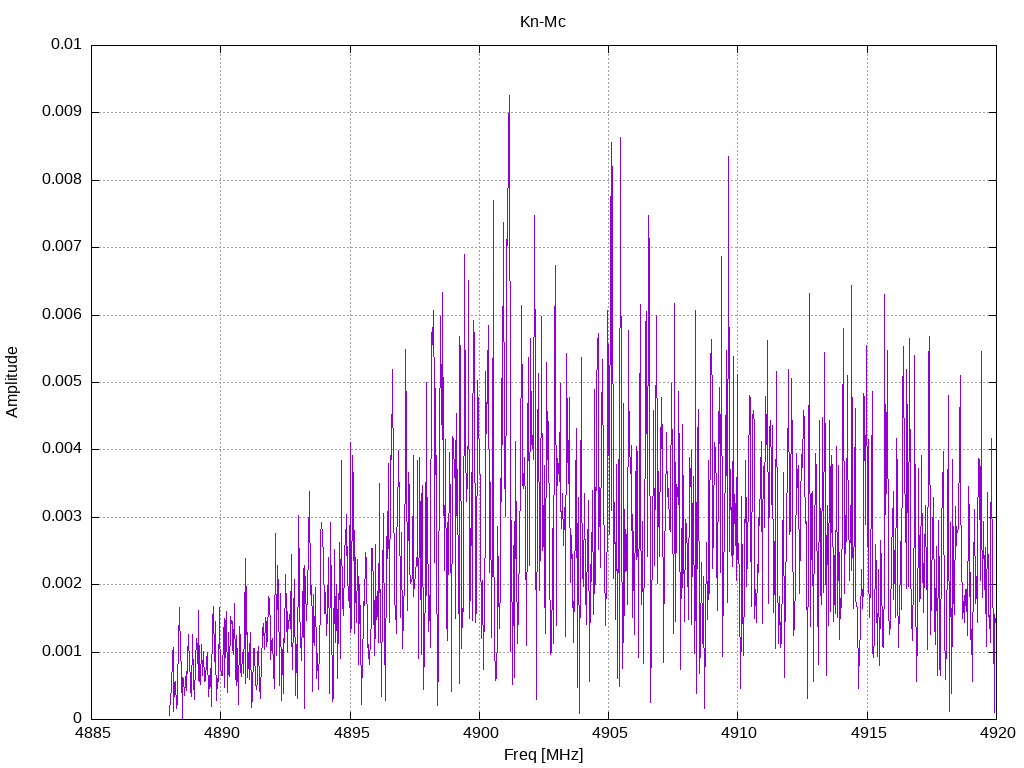Select the x-axis label 'Freq [MHz]'
The width and height of the screenshot is (1024, 768).
[x=543, y=755]
